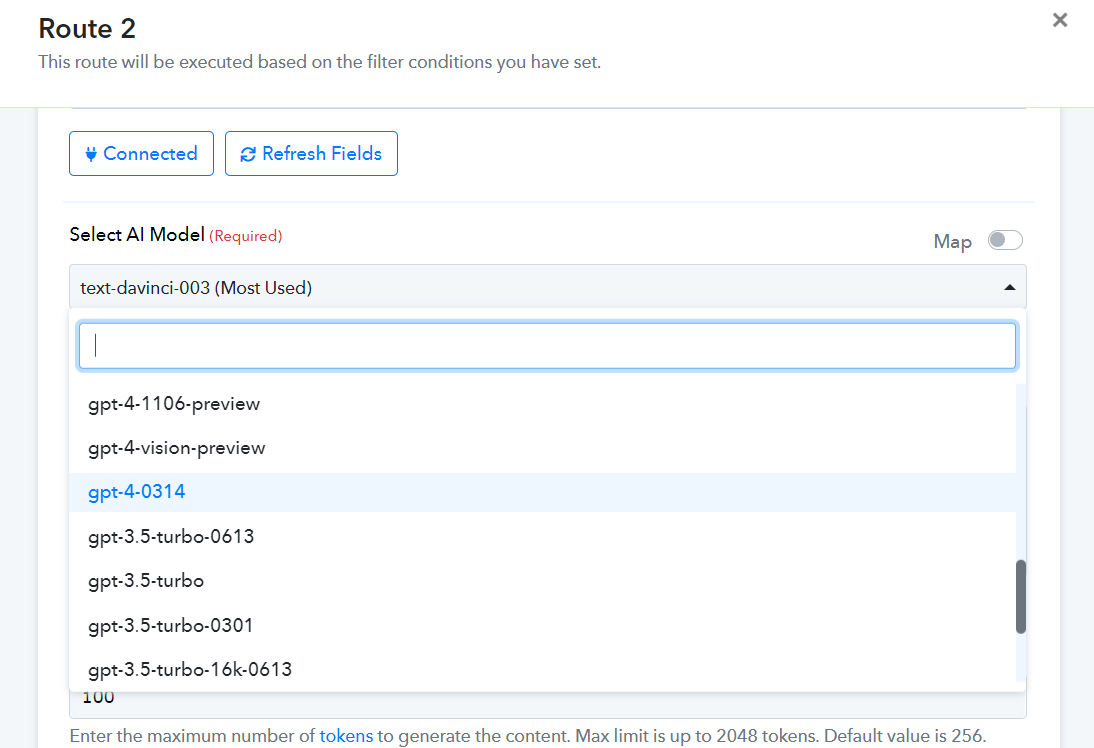Select the highlighted gpt-4-0314 option
This screenshot has height=748, width=1094.
(542, 492)
